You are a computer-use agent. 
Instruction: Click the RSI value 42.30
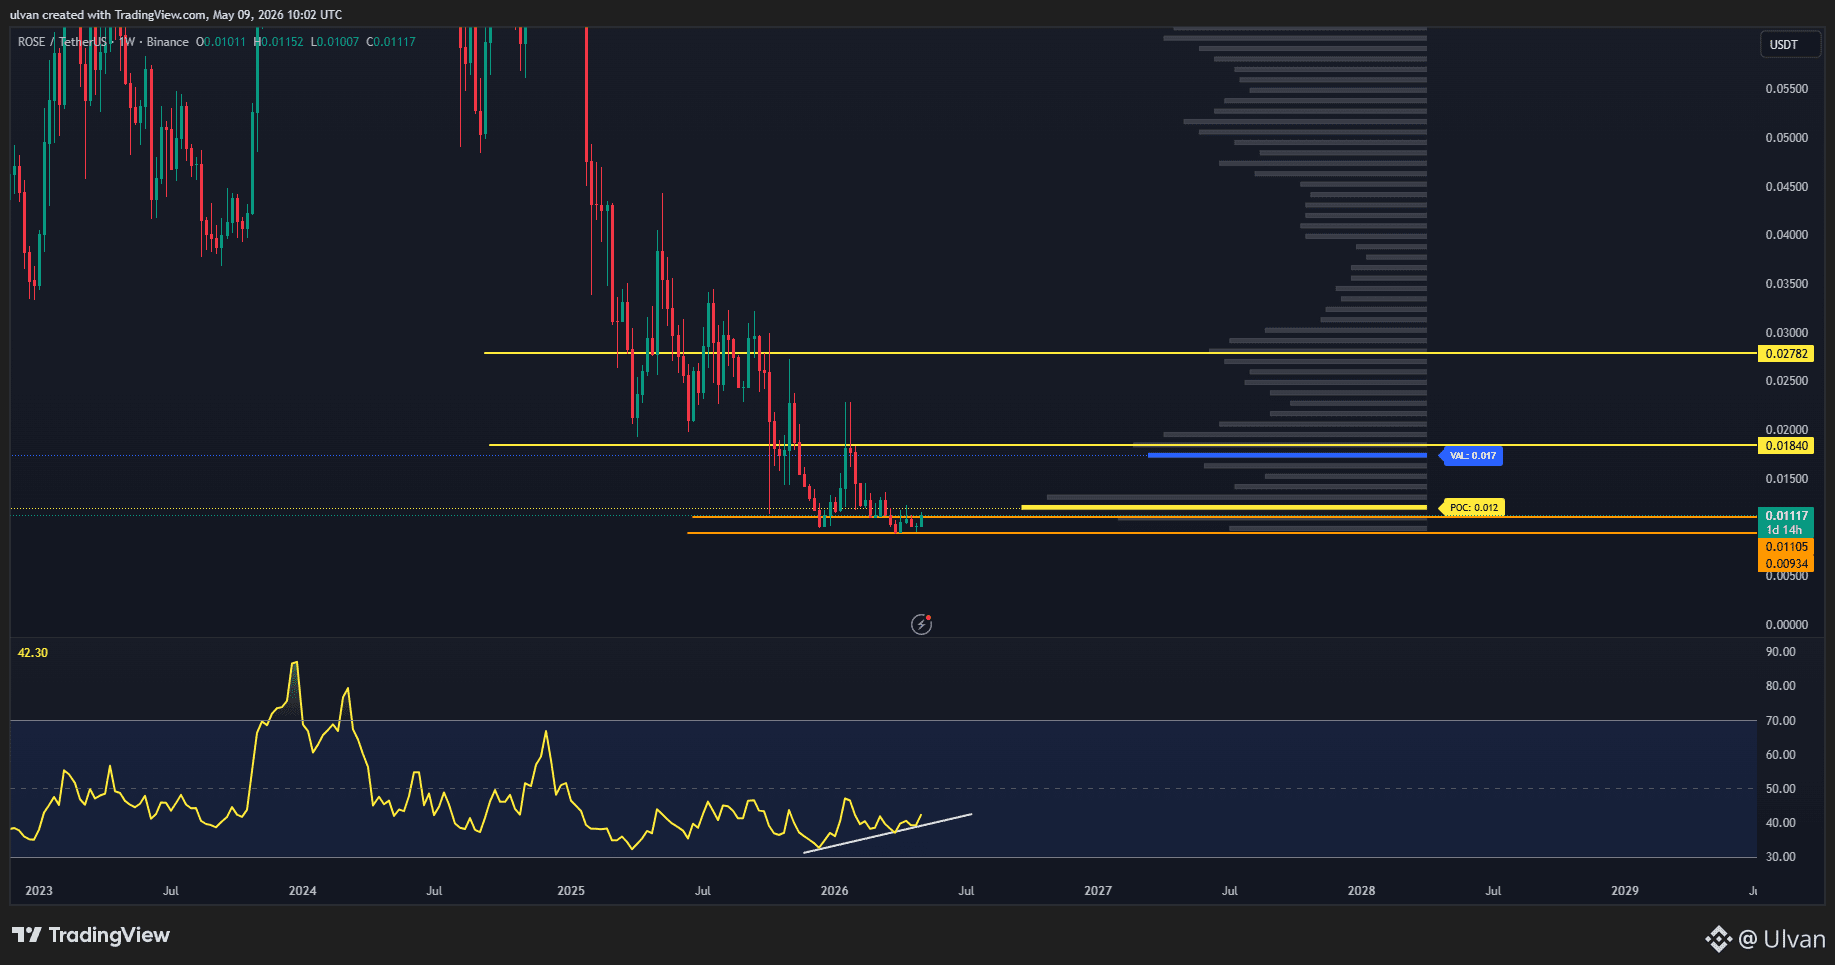33,653
